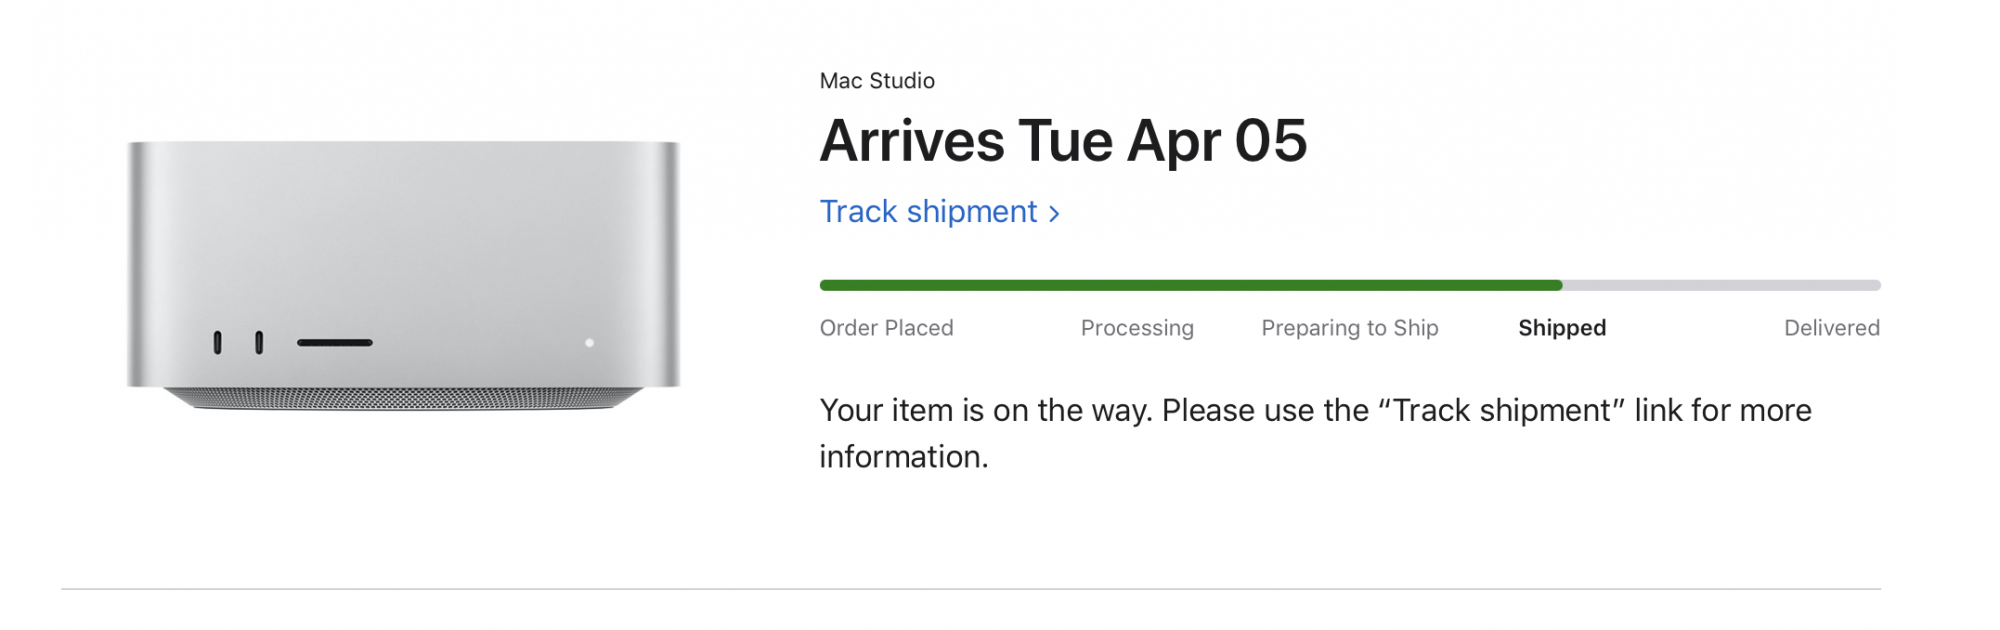Click the right USB-C port on Mac Studio
Viewport: 2000px width, 630px height.
tap(259, 342)
